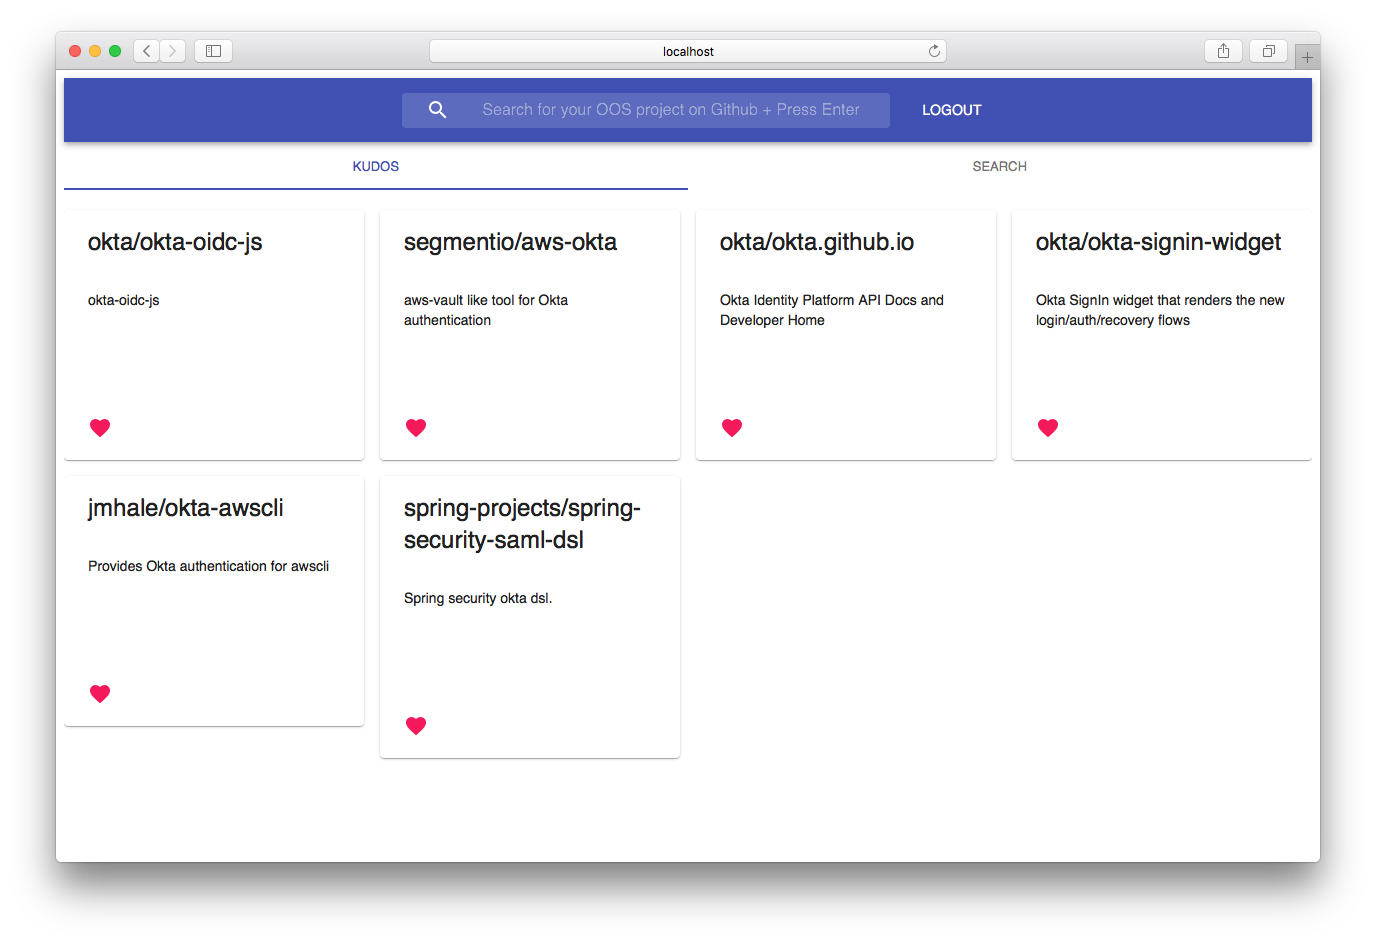Toggle heart on segmentio/aws-okta card
This screenshot has width=1376, height=942.
(416, 428)
